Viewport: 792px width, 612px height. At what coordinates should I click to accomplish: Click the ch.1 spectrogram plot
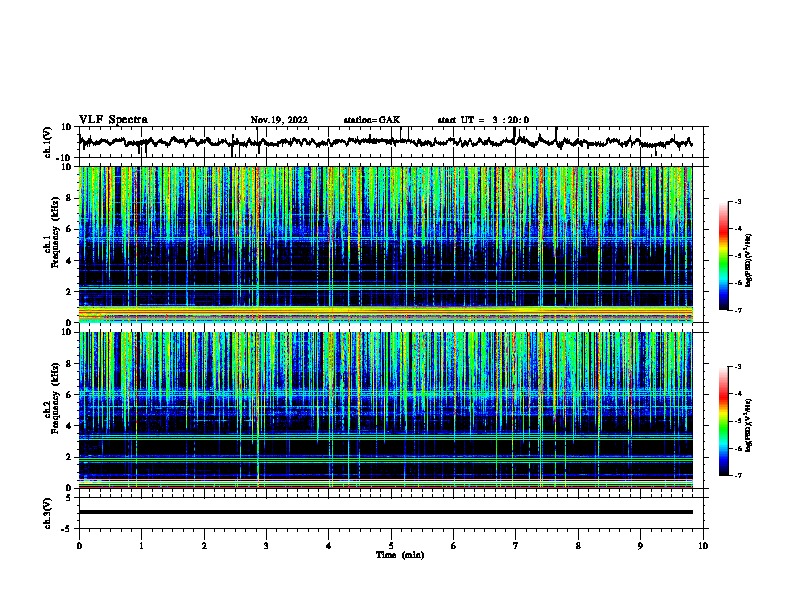point(385,244)
